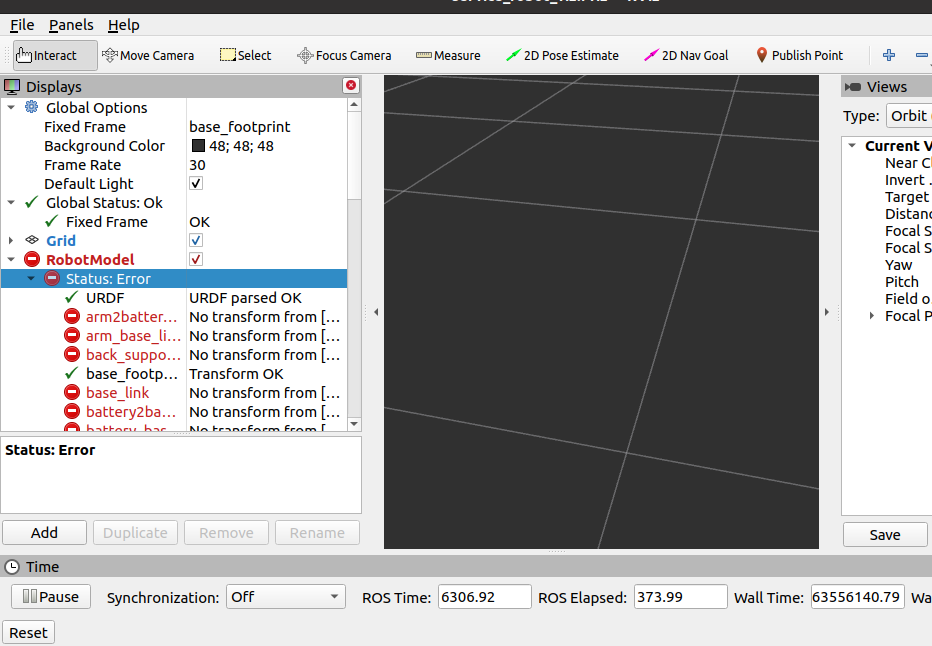Activate 2D Pose Estimate tool
The height and width of the screenshot is (646, 932).
tap(562, 56)
